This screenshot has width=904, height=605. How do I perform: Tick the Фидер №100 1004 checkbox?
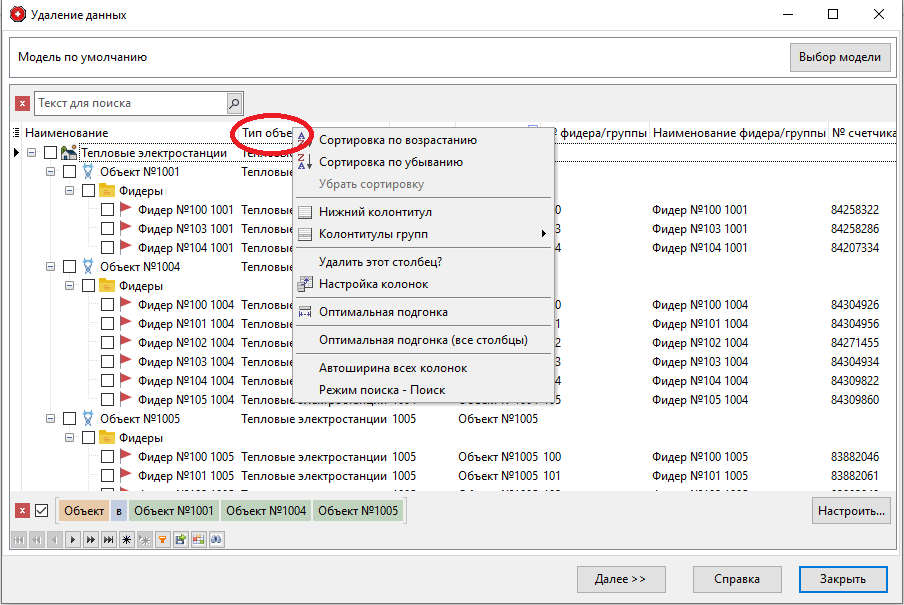pyautogui.click(x=107, y=304)
